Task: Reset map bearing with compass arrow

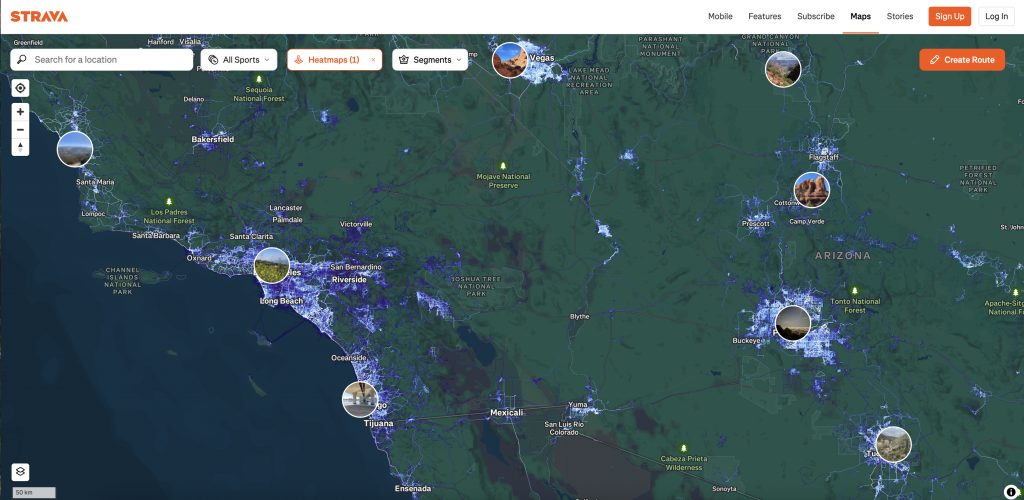Action: coord(20,147)
